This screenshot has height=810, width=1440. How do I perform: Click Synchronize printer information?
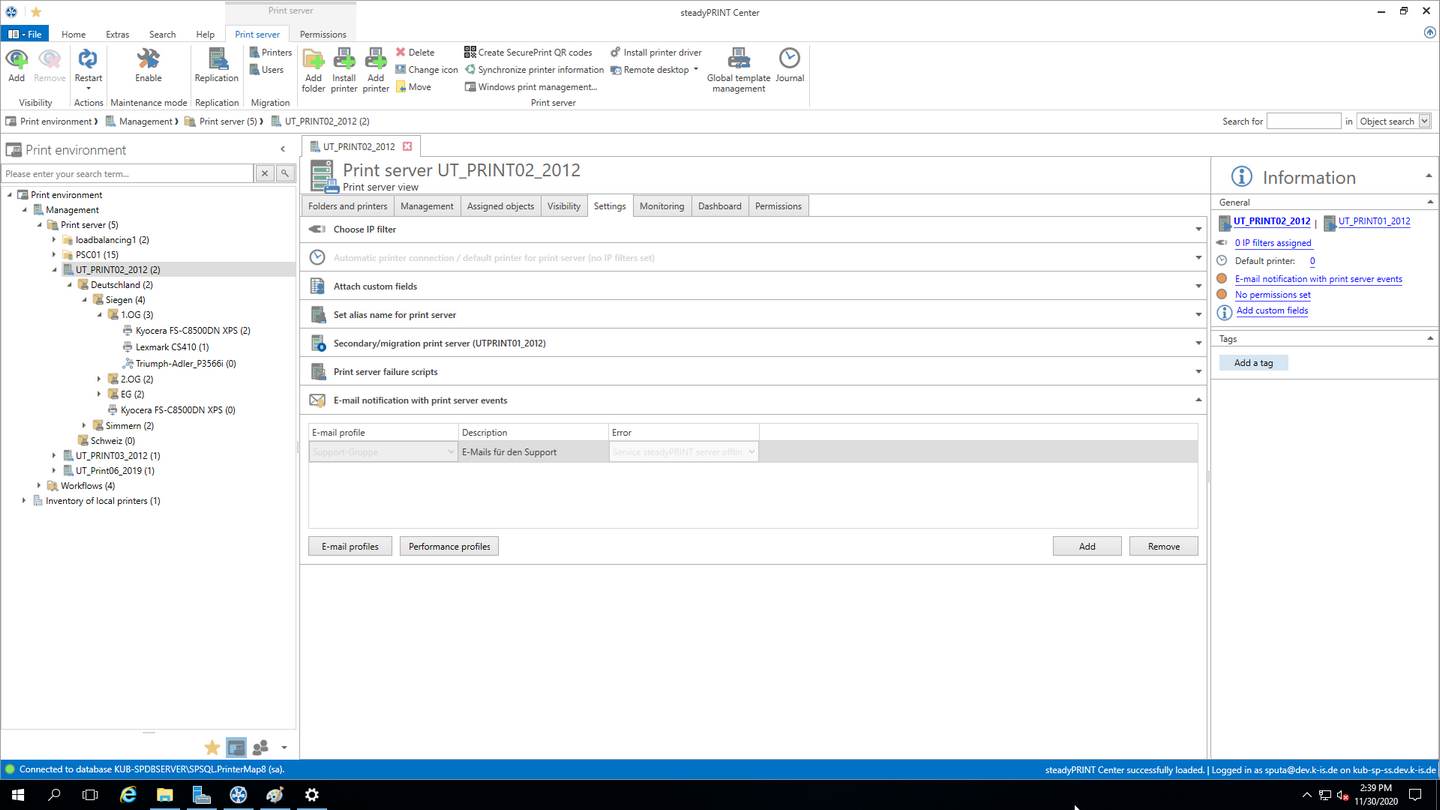tap(534, 70)
